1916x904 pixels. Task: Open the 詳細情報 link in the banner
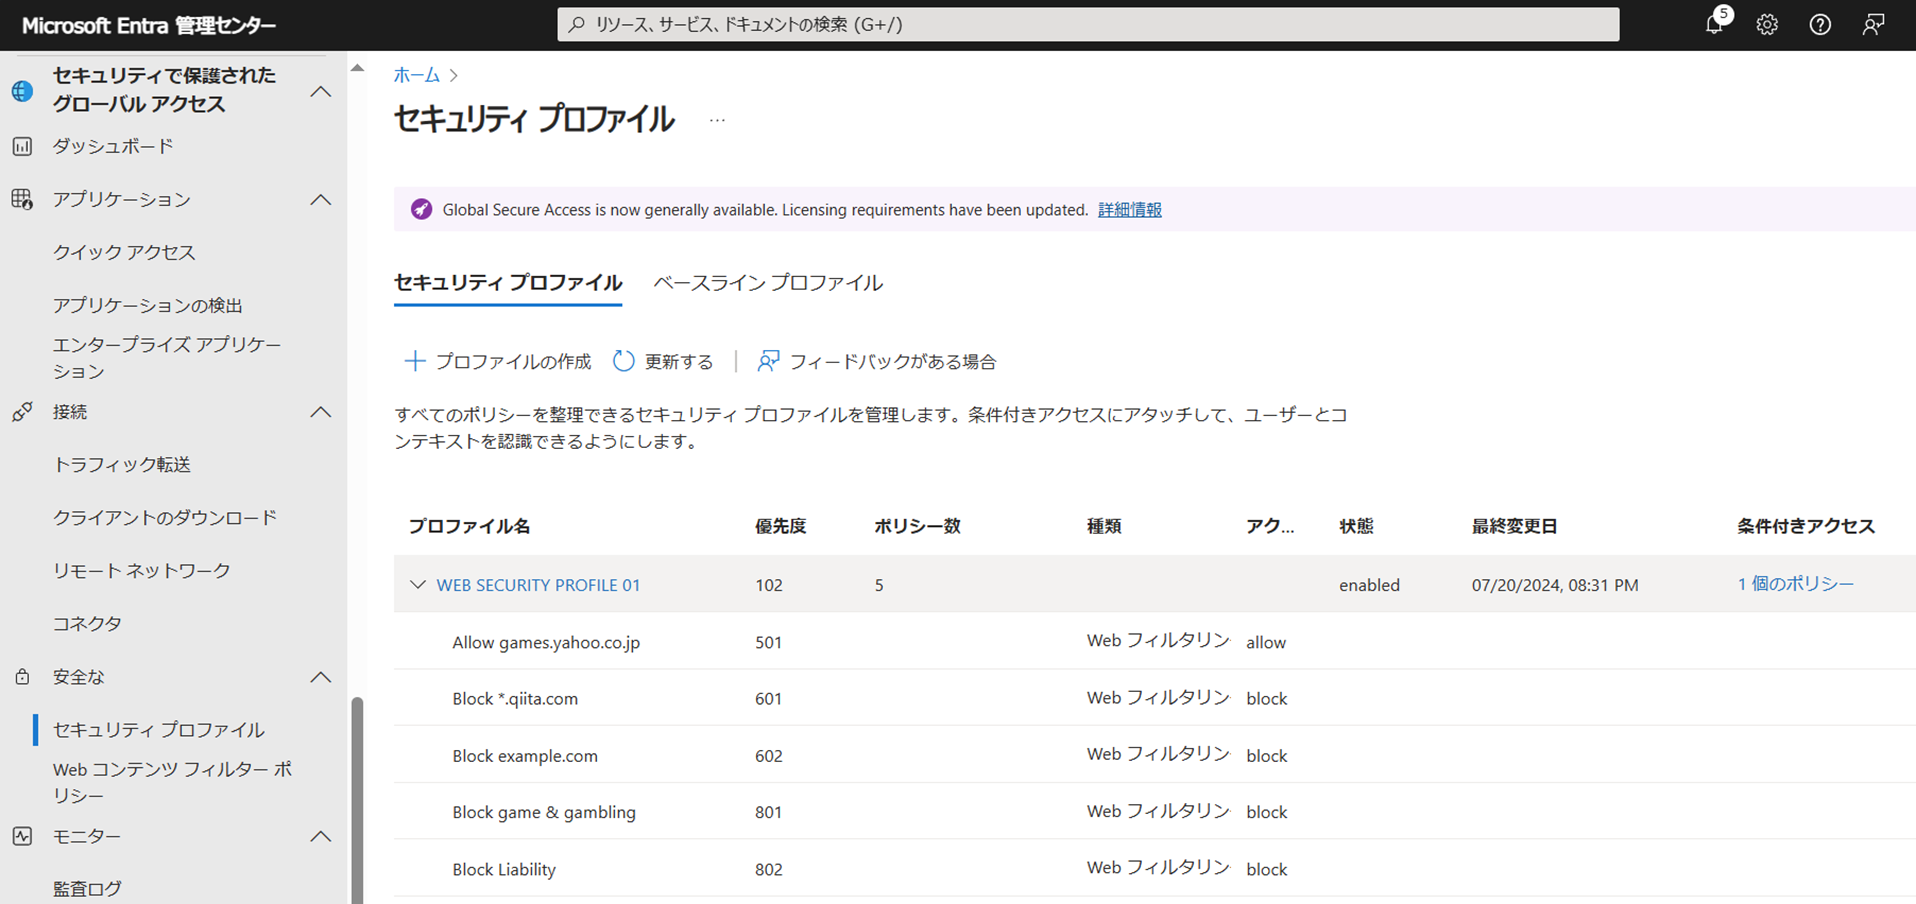click(1130, 210)
